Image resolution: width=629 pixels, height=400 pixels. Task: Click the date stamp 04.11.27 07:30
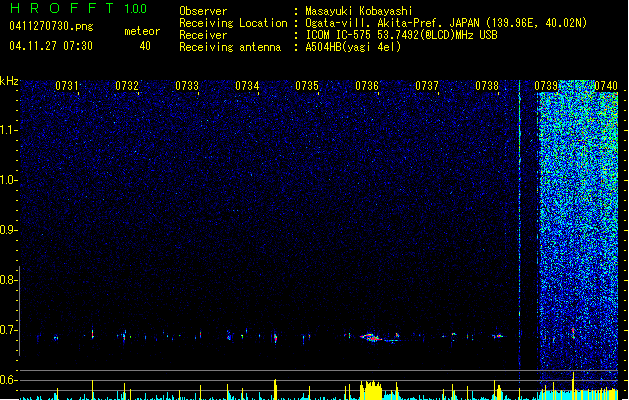click(x=51, y=46)
